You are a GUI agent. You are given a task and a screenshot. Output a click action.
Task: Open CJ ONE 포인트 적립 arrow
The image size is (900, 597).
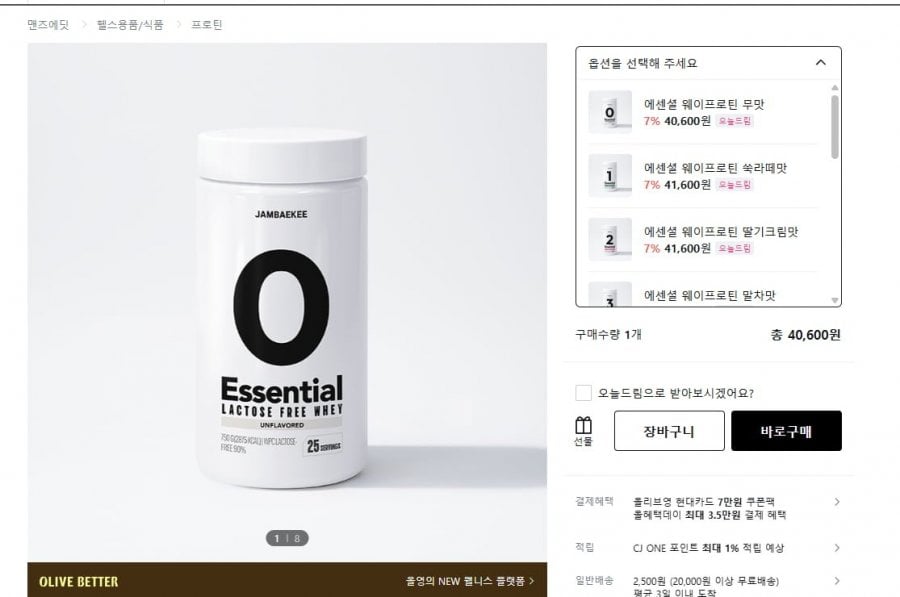(x=837, y=548)
